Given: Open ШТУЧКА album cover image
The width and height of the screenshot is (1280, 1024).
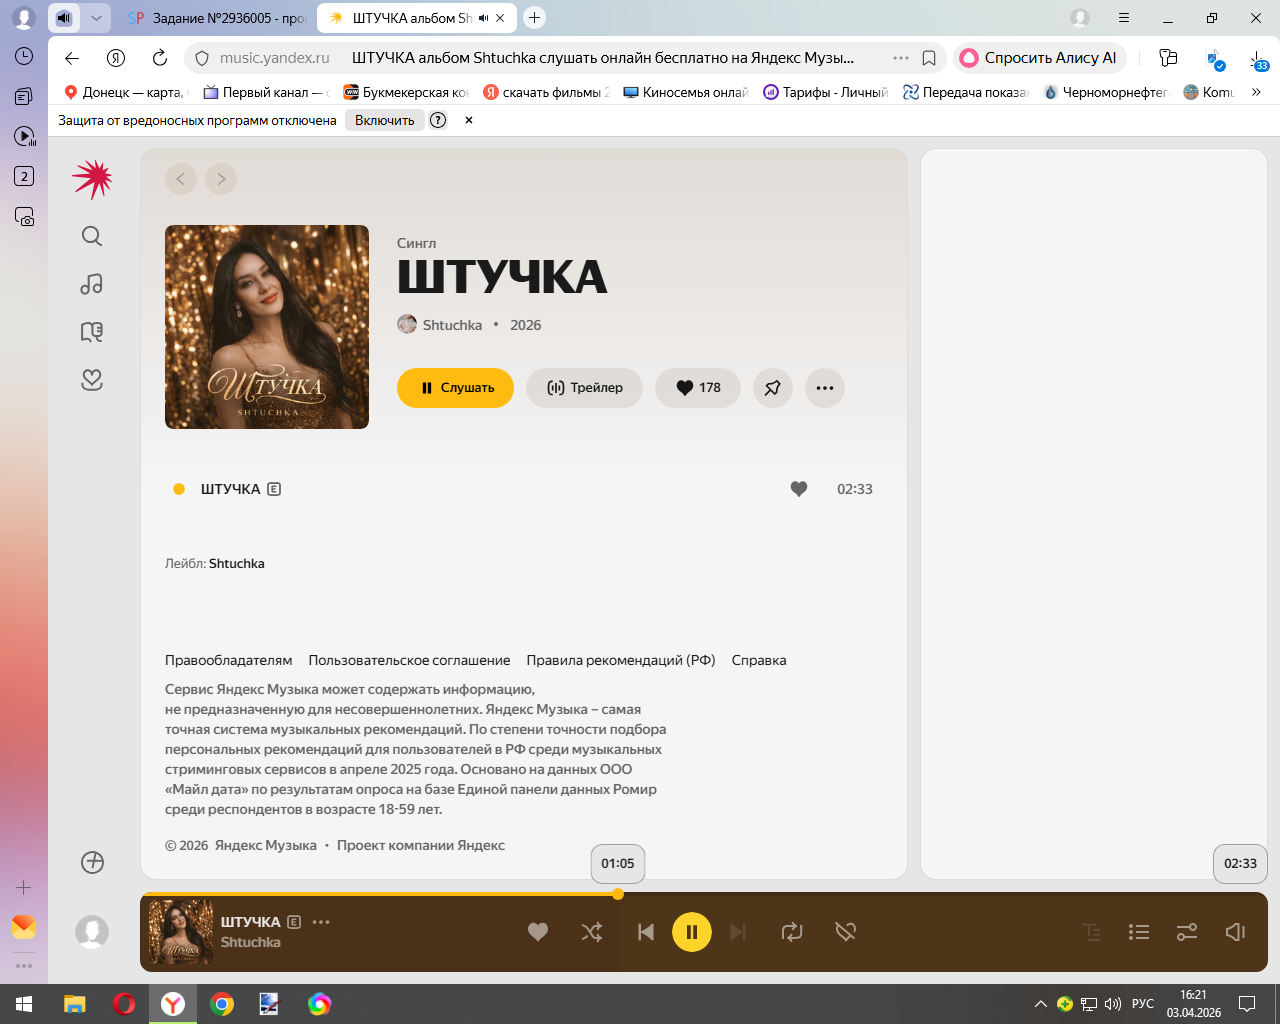Looking at the screenshot, I should point(267,327).
